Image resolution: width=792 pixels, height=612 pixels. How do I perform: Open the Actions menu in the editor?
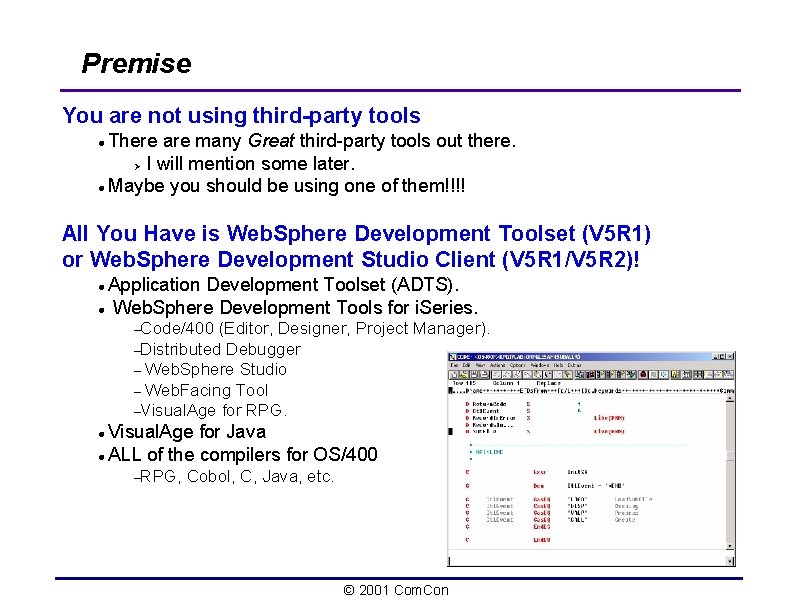tap(498, 365)
